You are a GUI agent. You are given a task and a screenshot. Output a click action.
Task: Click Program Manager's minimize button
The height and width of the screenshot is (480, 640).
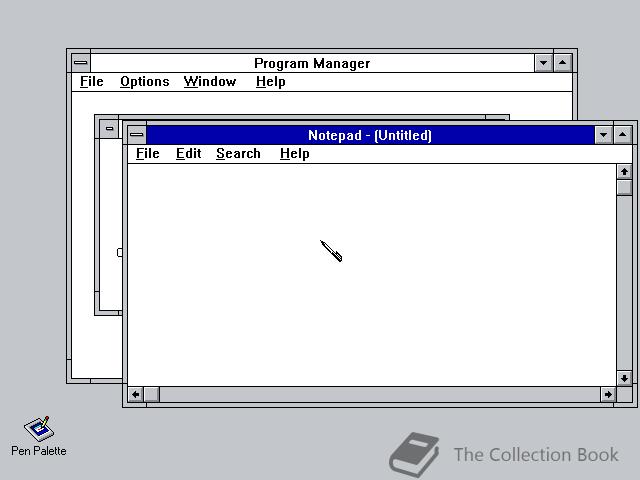point(543,63)
